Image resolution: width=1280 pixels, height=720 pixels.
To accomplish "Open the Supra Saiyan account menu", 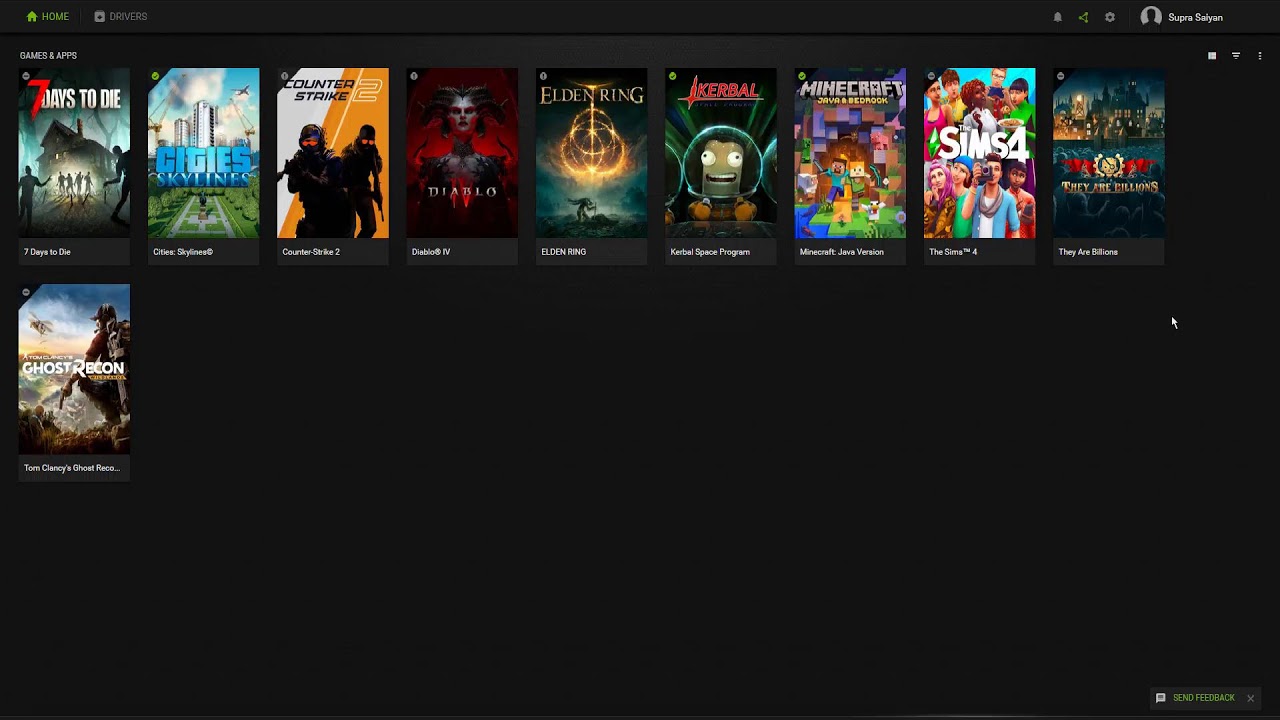I will pos(1182,17).
